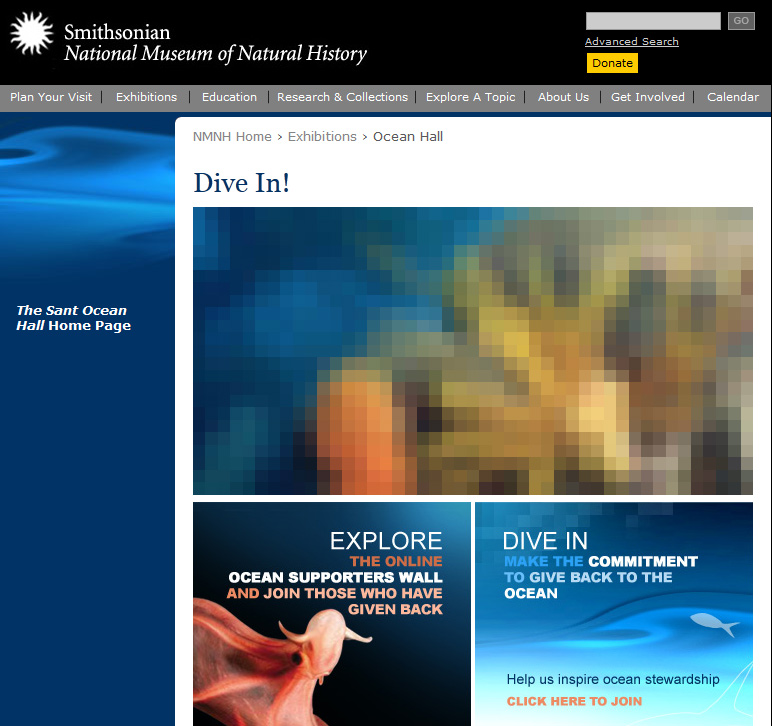Open the Advanced Search link

point(631,42)
